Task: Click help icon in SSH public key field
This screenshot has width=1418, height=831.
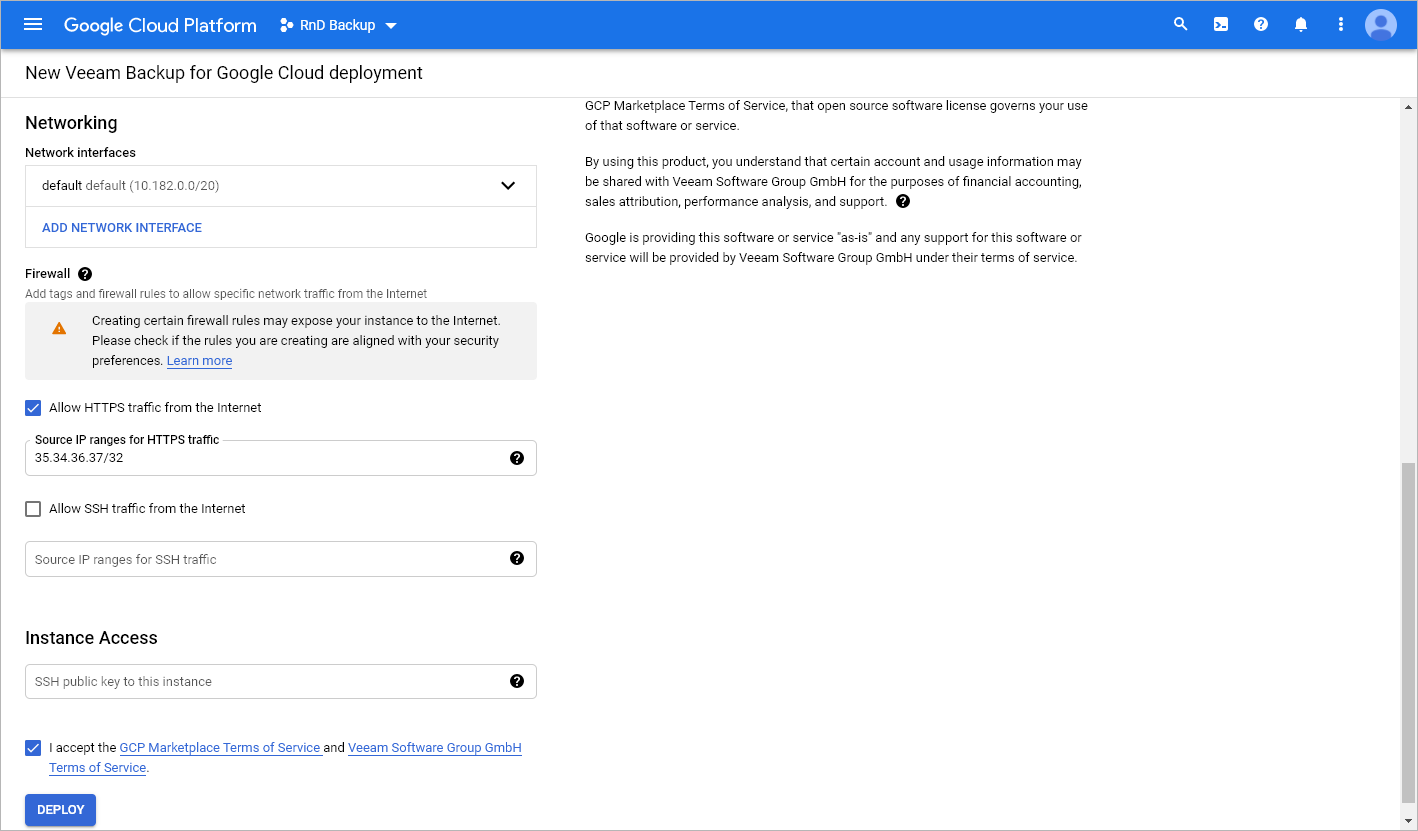Action: click(x=517, y=681)
